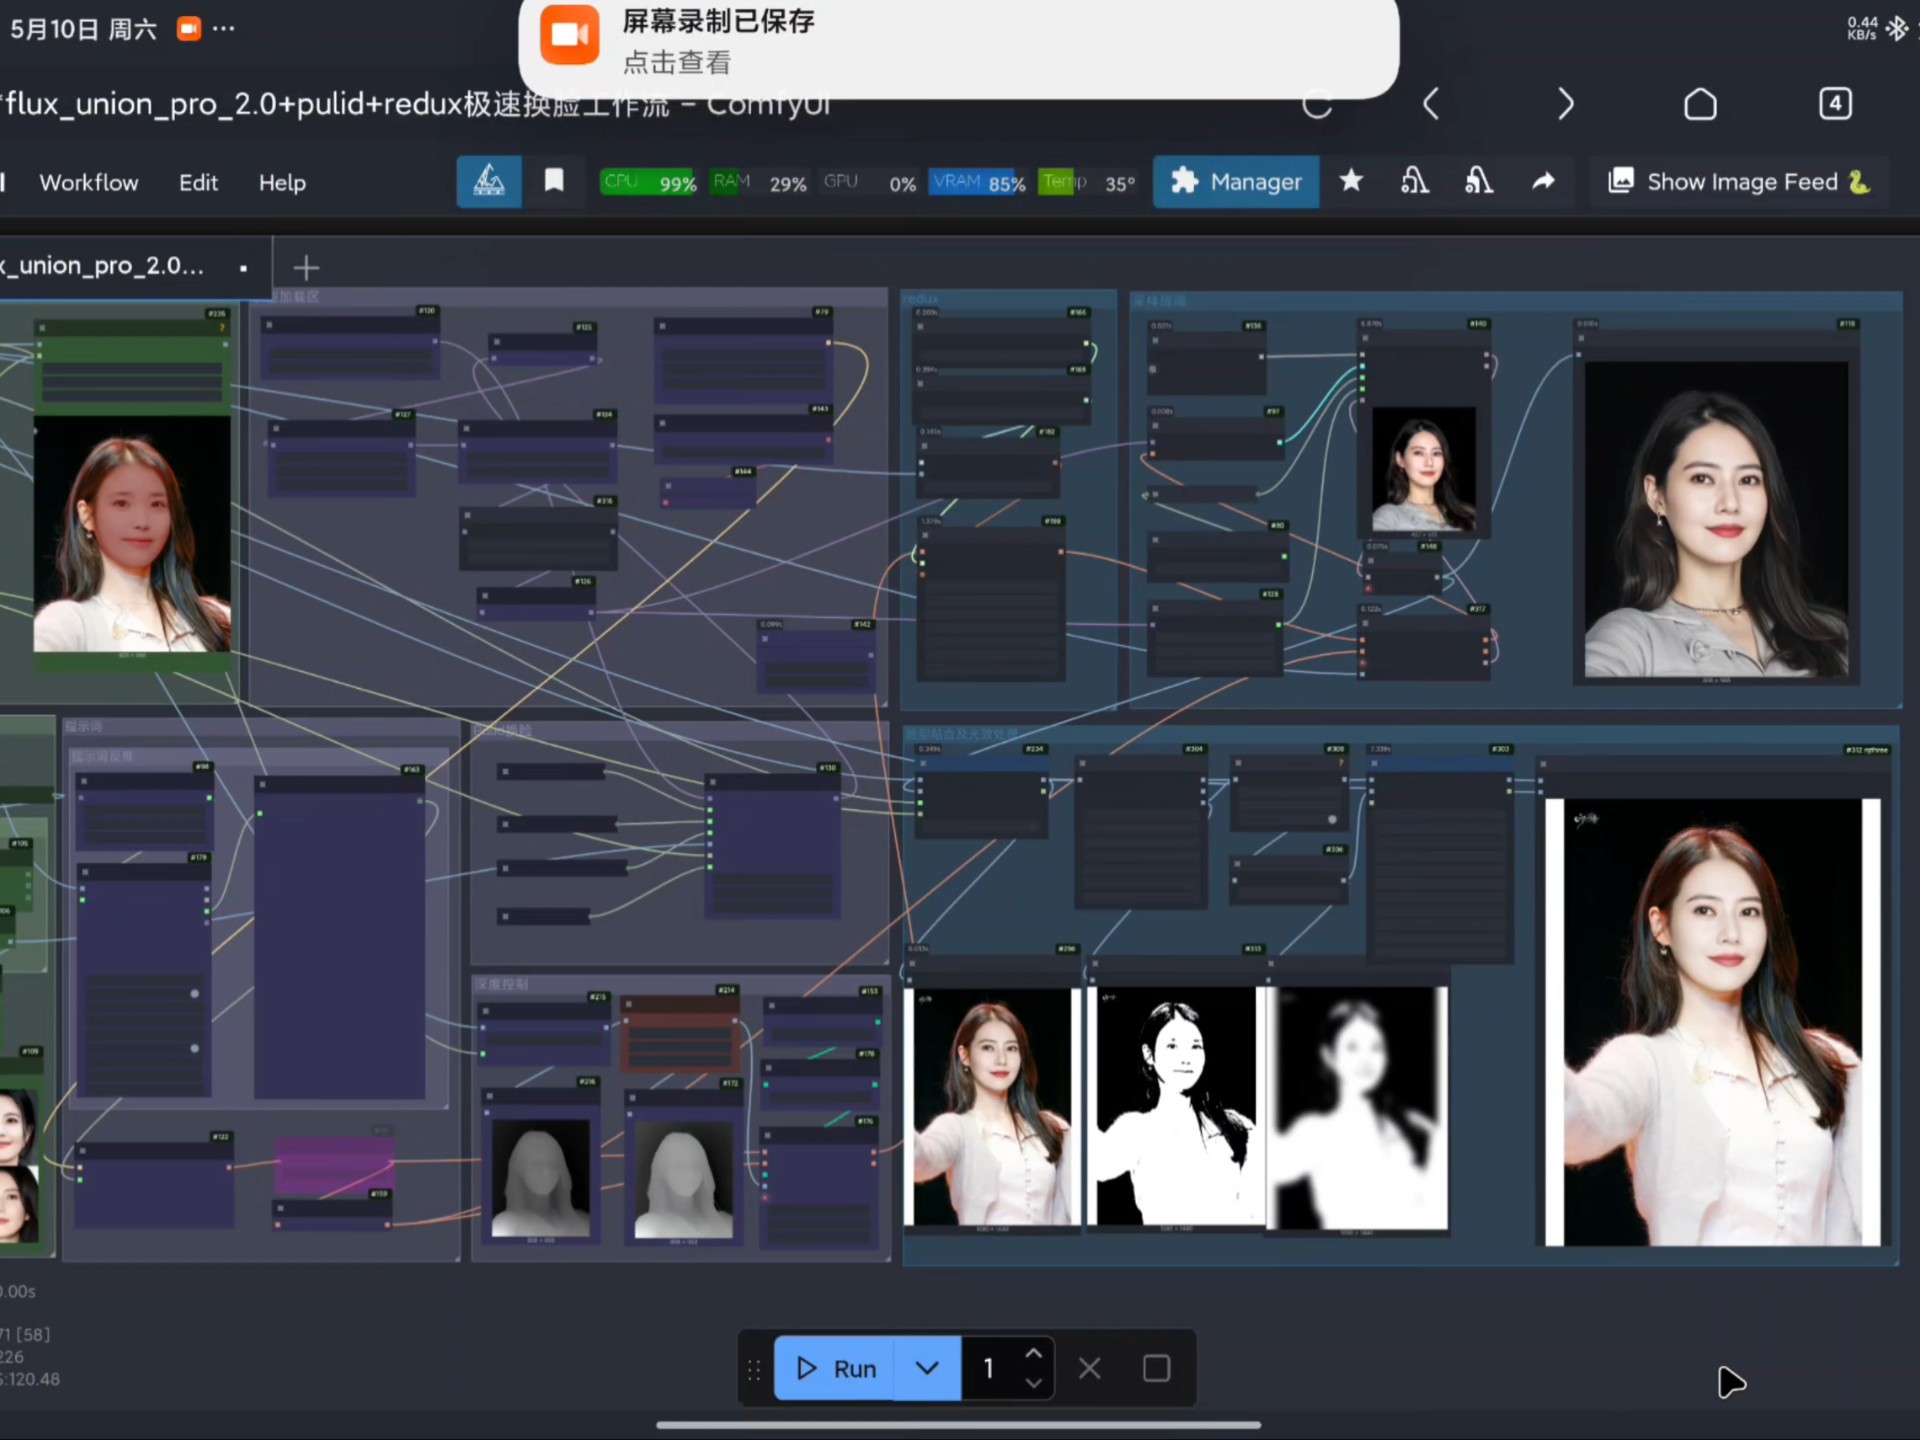Click the blue triangle logo toolbar icon
The width and height of the screenshot is (1920, 1440).
489,181
